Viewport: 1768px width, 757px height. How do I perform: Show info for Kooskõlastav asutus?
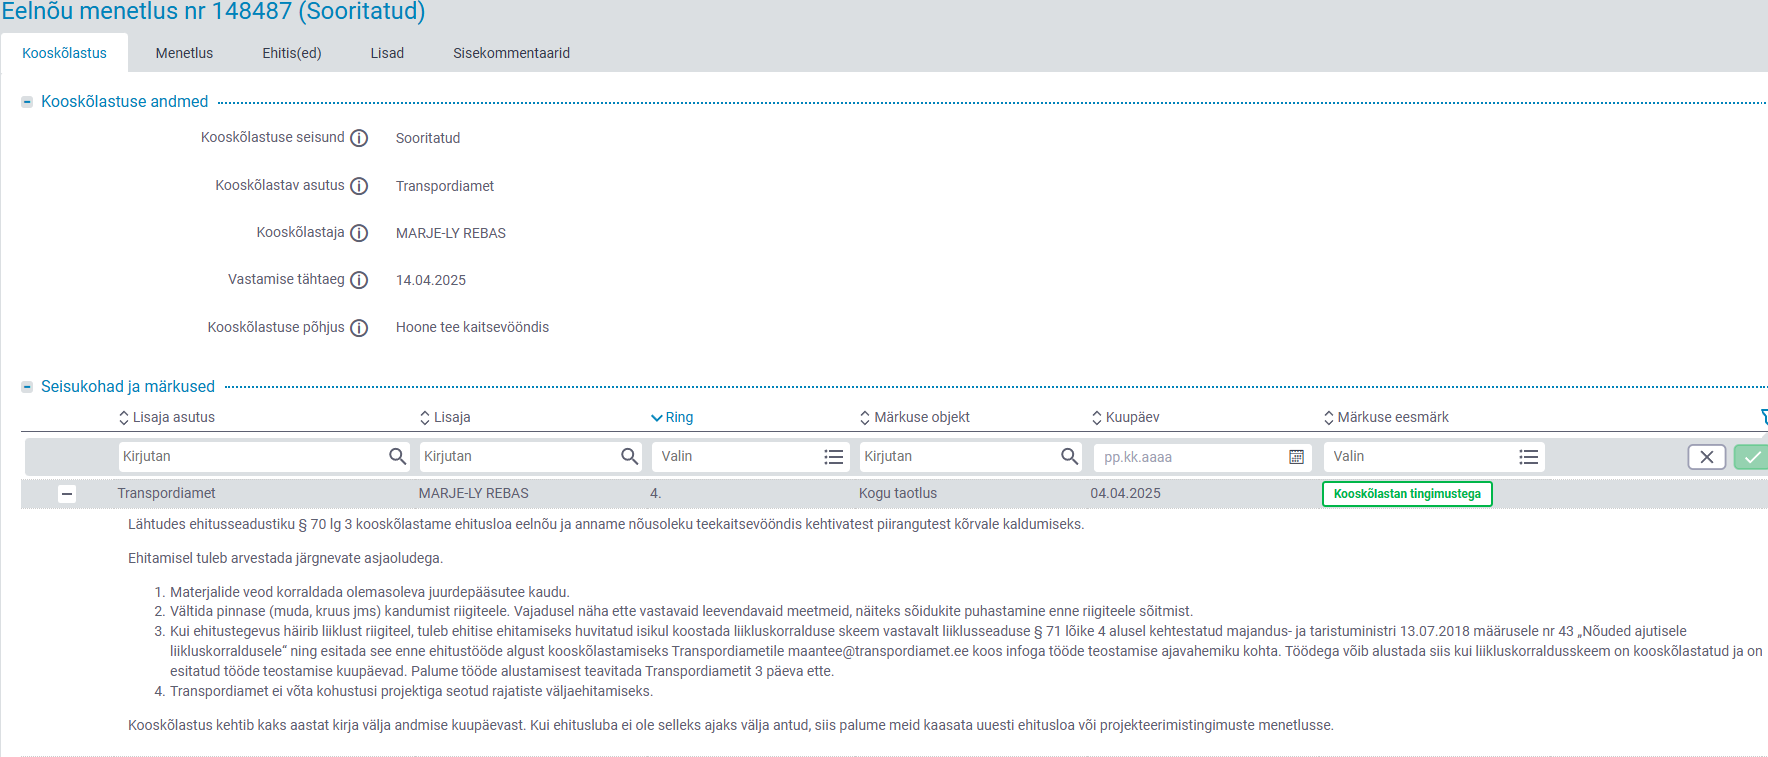tap(359, 186)
